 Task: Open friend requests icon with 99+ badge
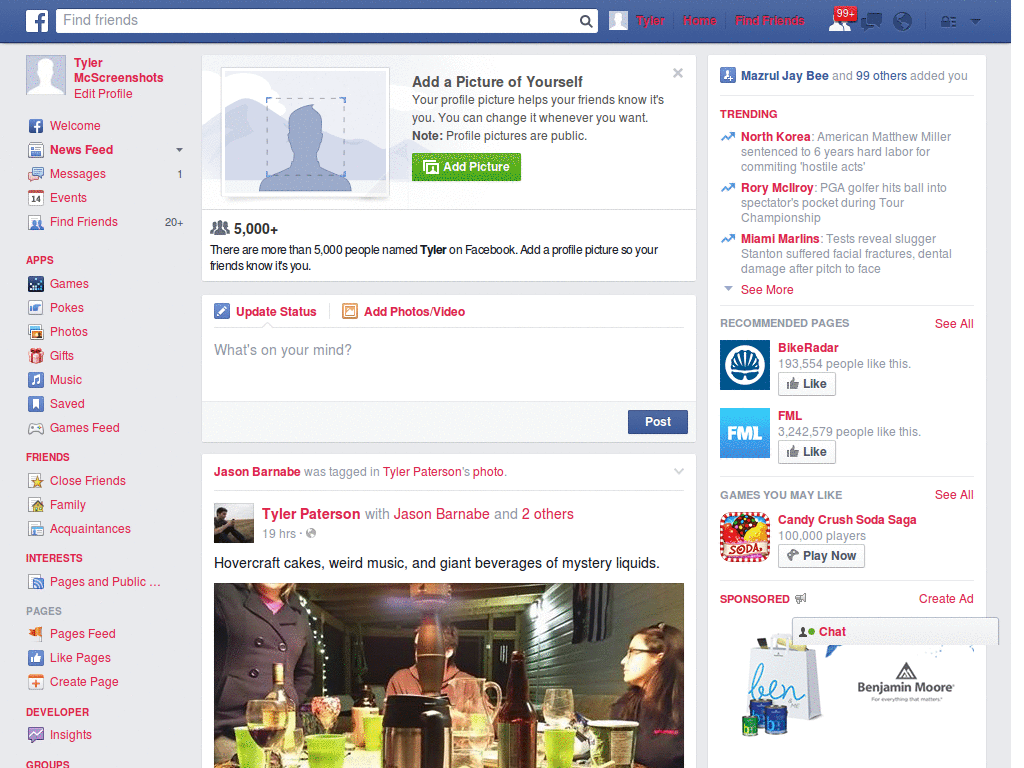click(841, 20)
